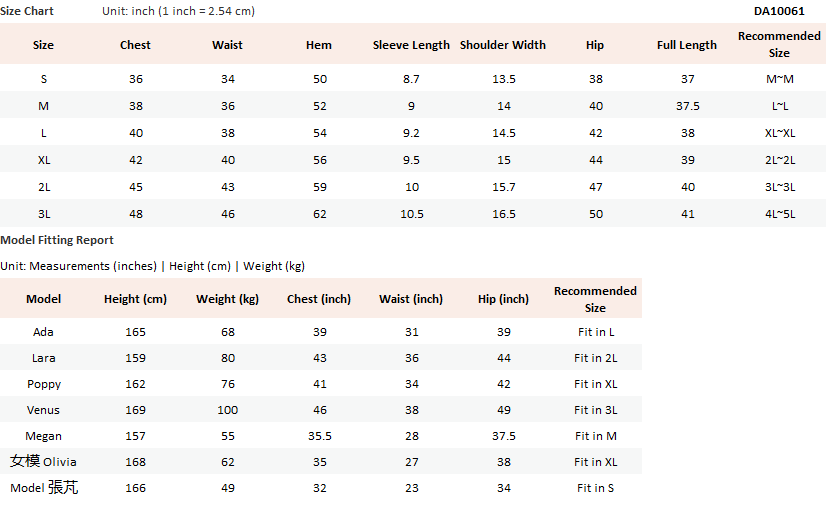Click the inch to cm unit note
830x507 pixels.
(x=179, y=11)
